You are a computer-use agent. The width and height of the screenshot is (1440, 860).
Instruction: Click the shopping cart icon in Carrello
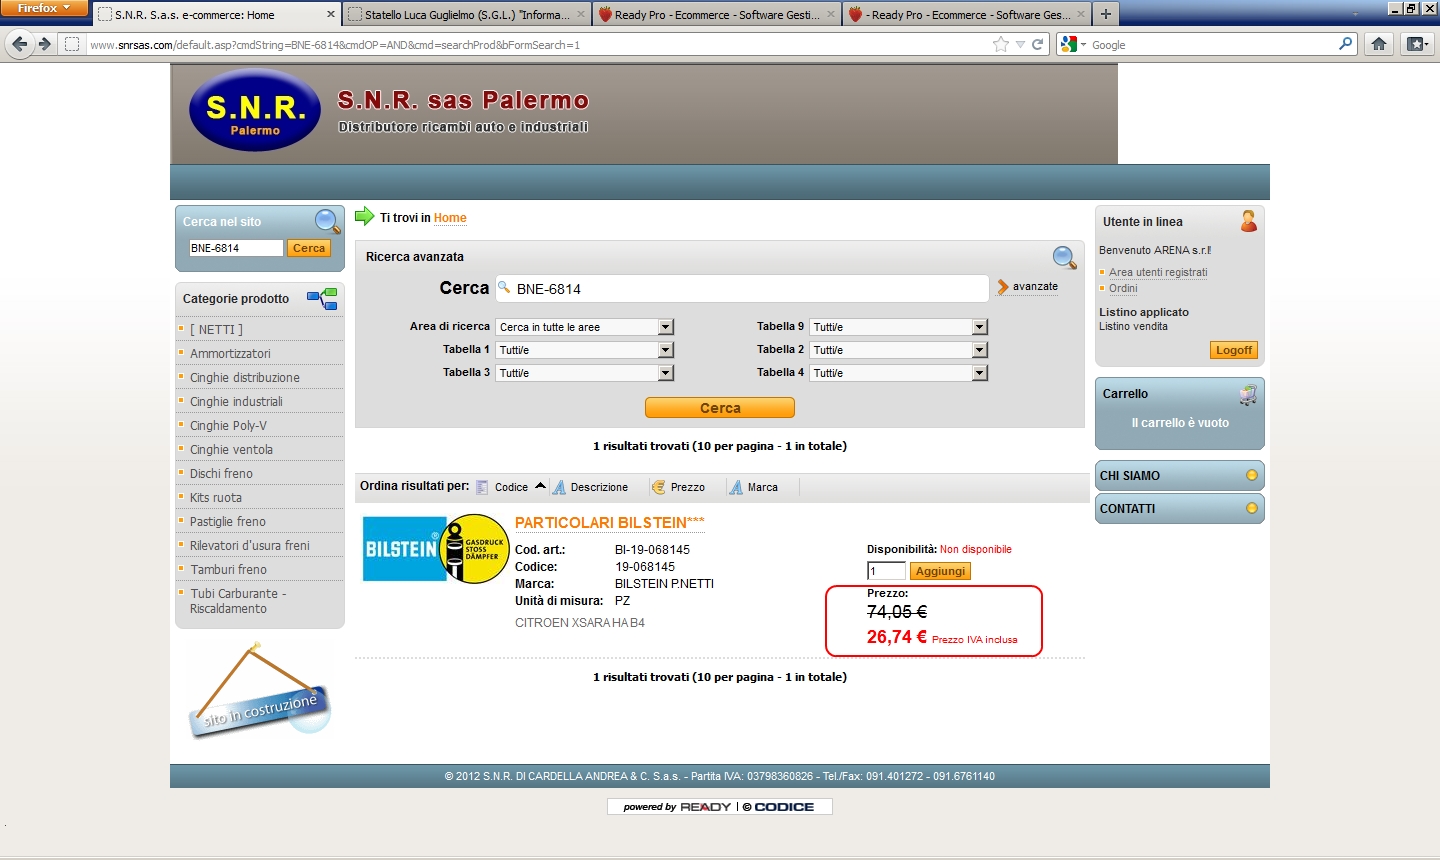point(1247,395)
